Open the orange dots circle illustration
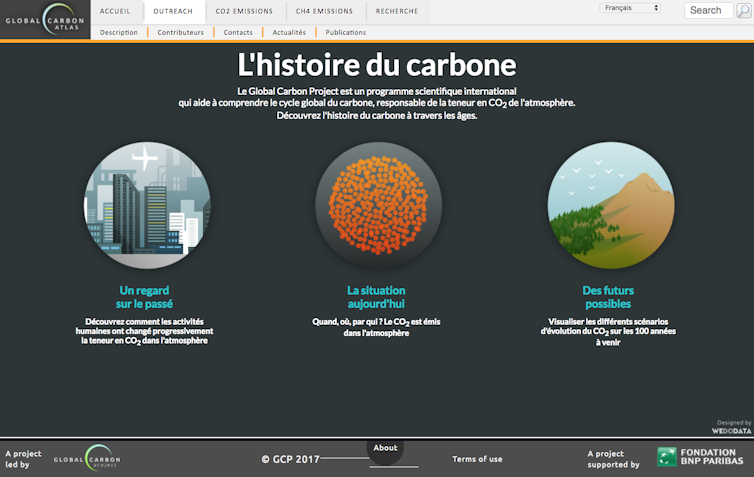Image resolution: width=754 pixels, height=477 pixels. (x=378, y=205)
